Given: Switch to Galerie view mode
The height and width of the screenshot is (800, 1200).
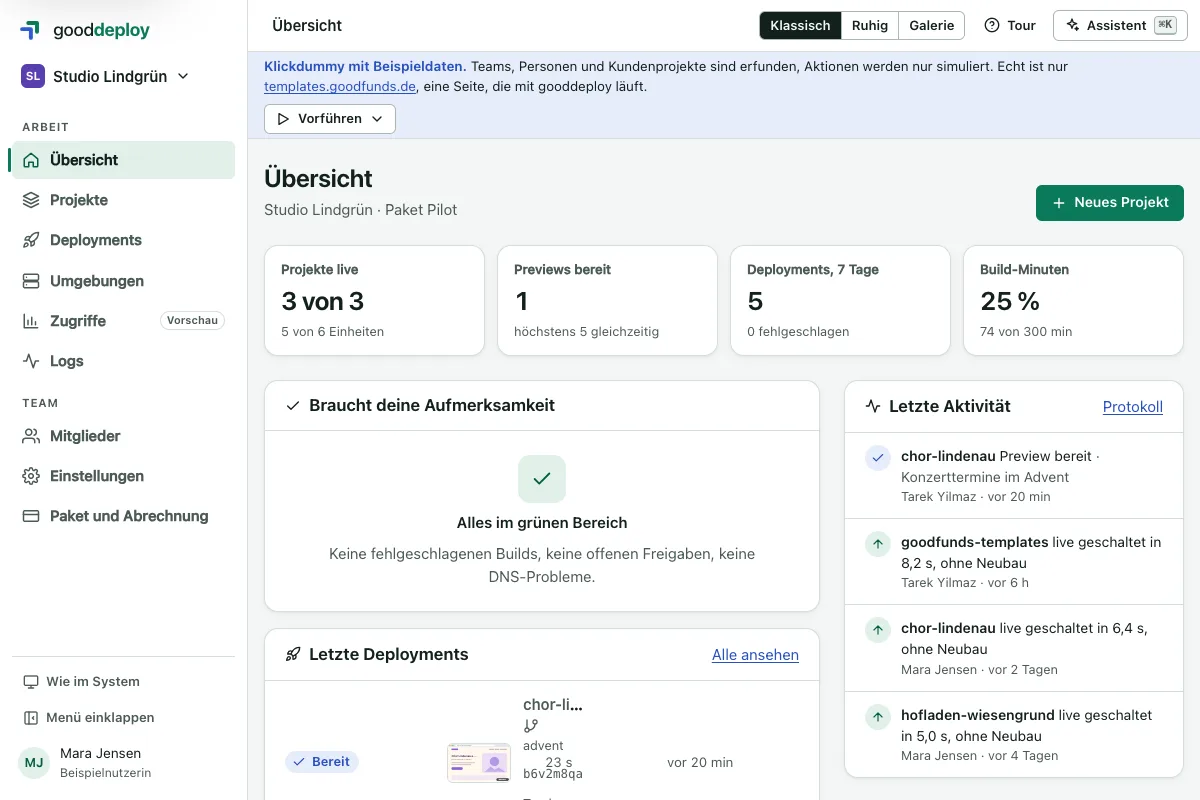Looking at the screenshot, I should coord(931,25).
